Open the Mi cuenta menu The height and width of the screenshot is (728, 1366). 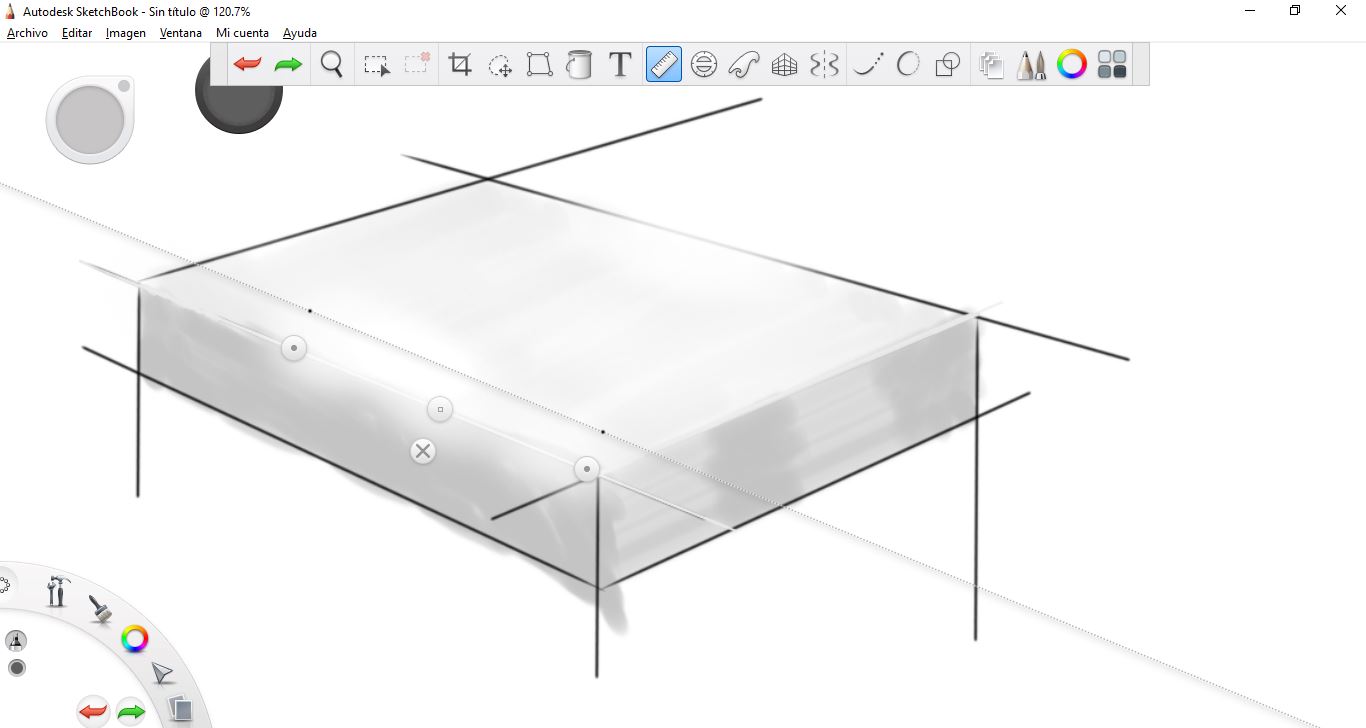click(x=243, y=33)
